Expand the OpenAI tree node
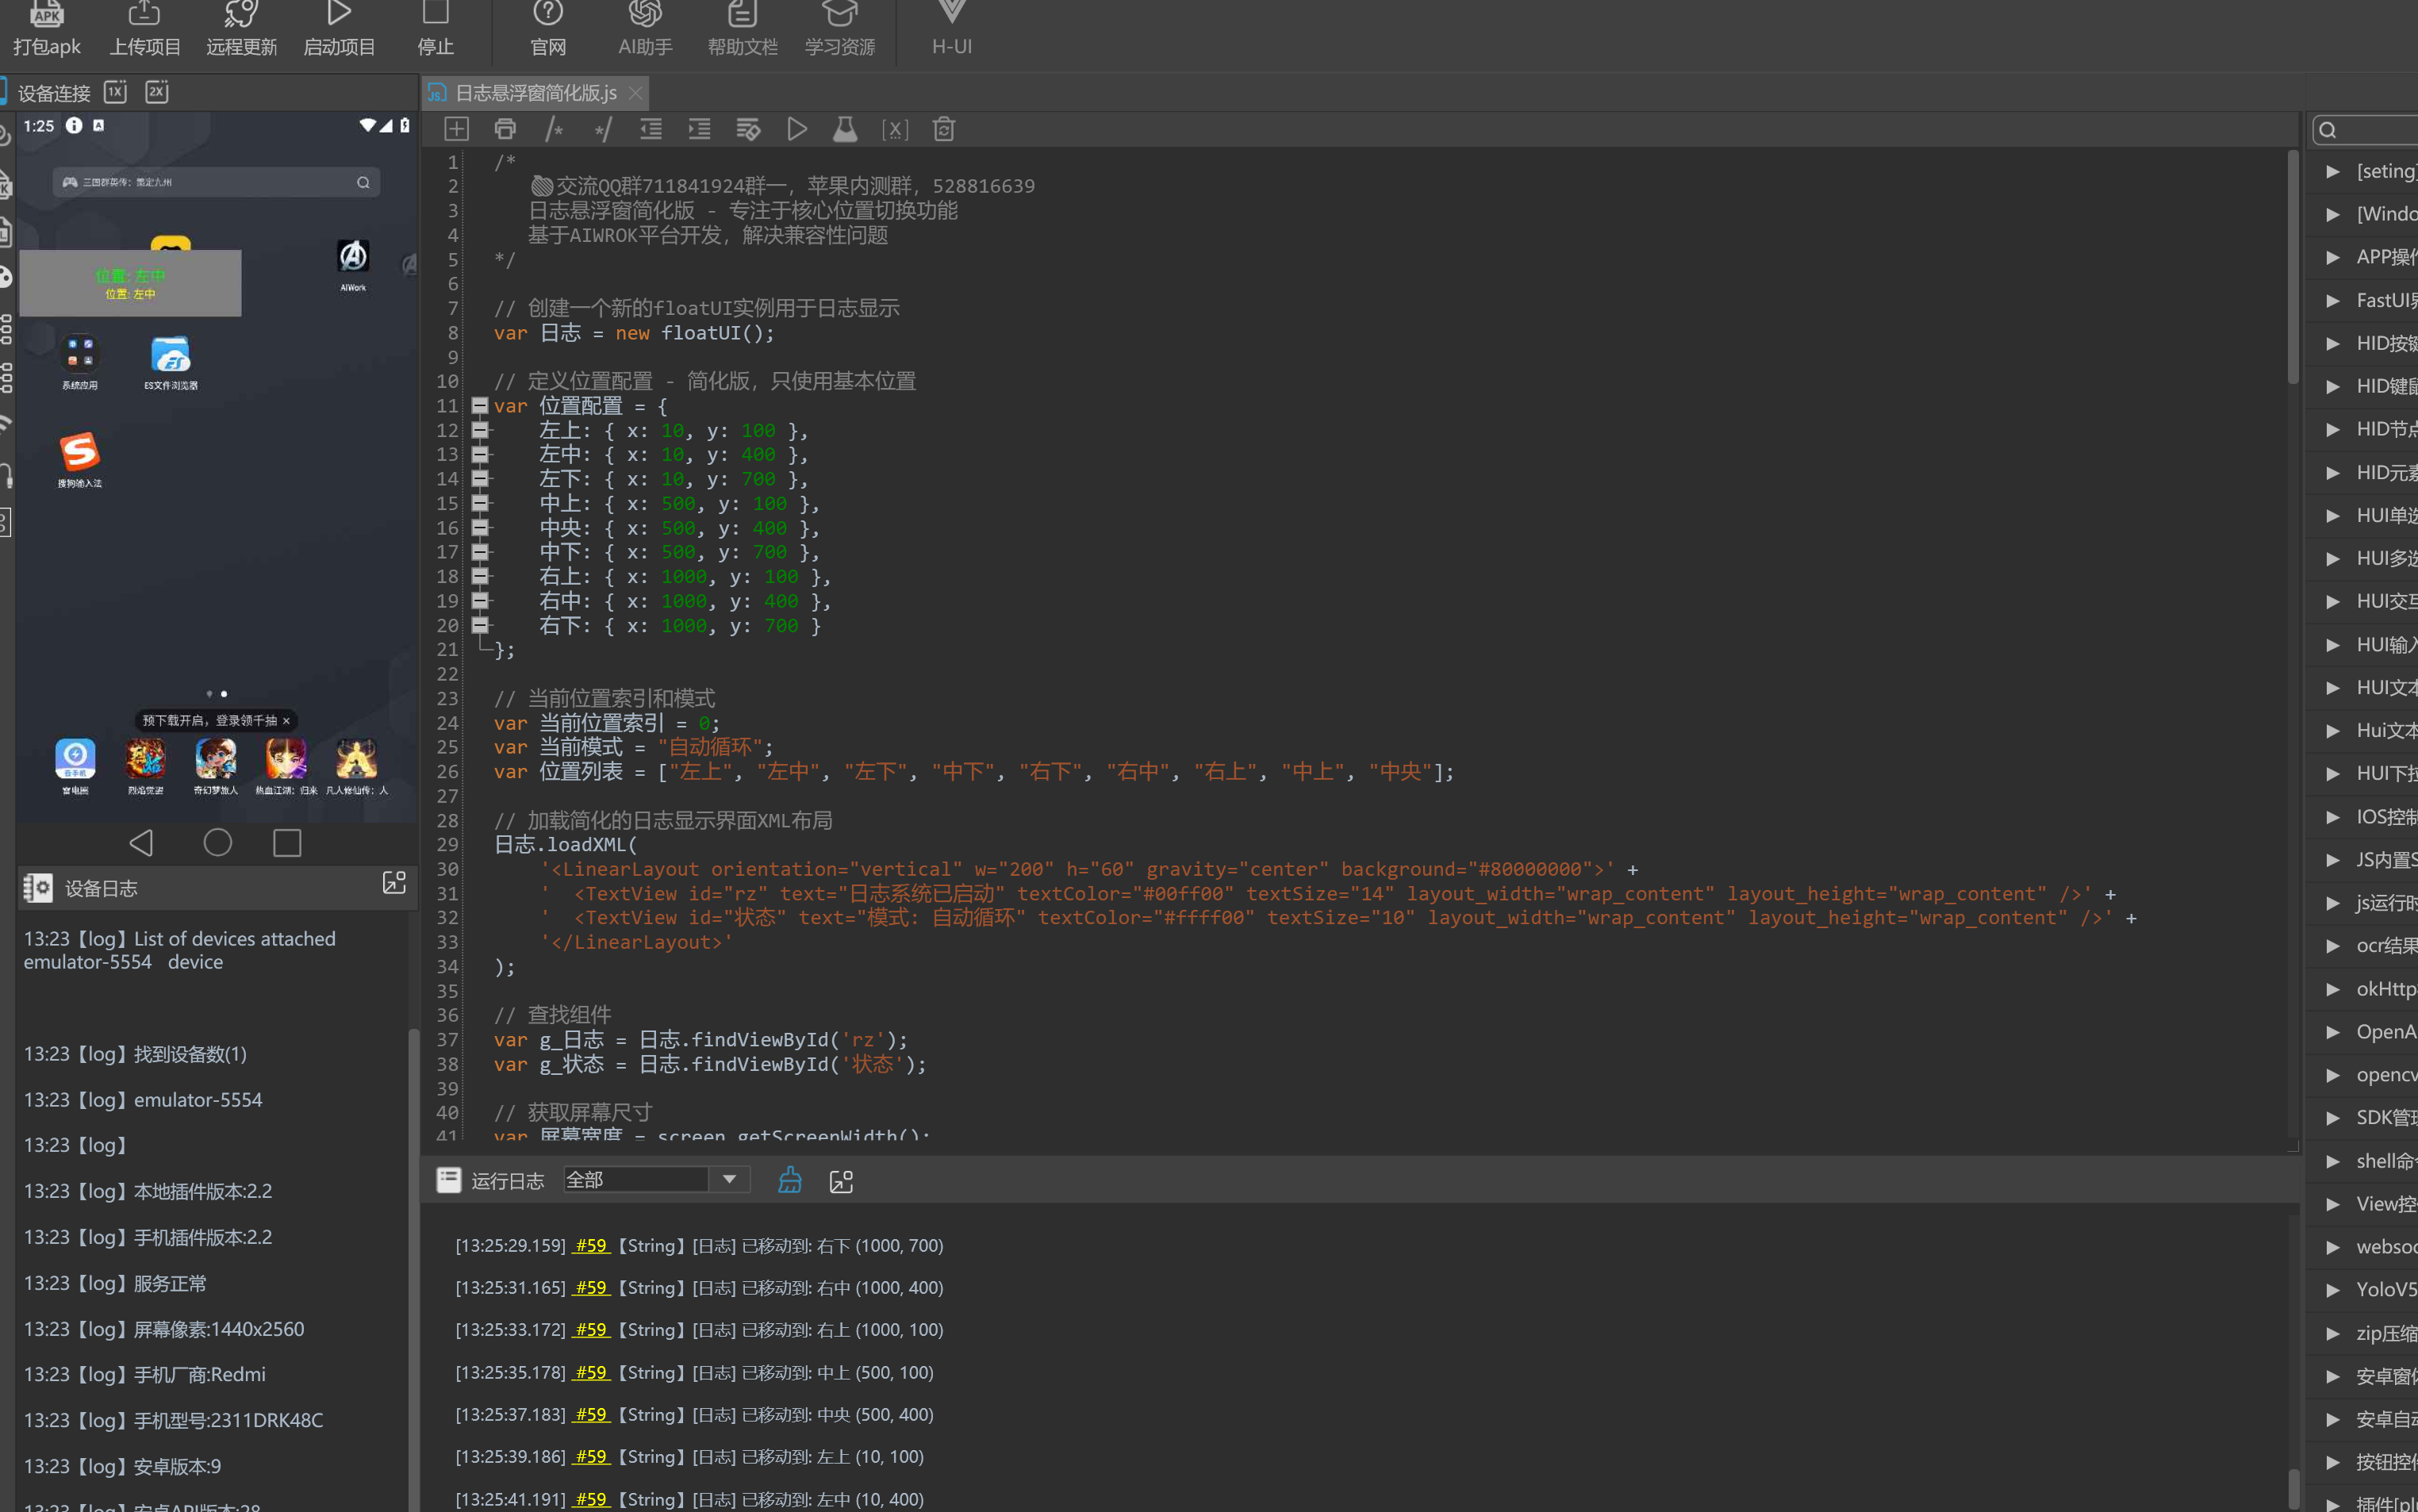2418x1512 pixels. click(x=2333, y=1032)
